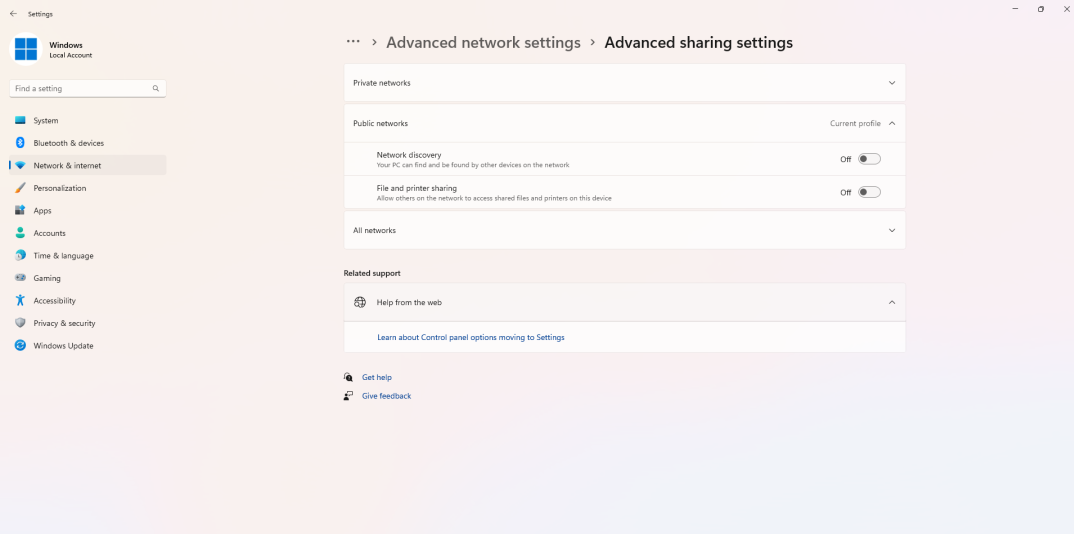Open Bluetooth & devices page
The width and height of the screenshot is (1074, 534).
88,143
